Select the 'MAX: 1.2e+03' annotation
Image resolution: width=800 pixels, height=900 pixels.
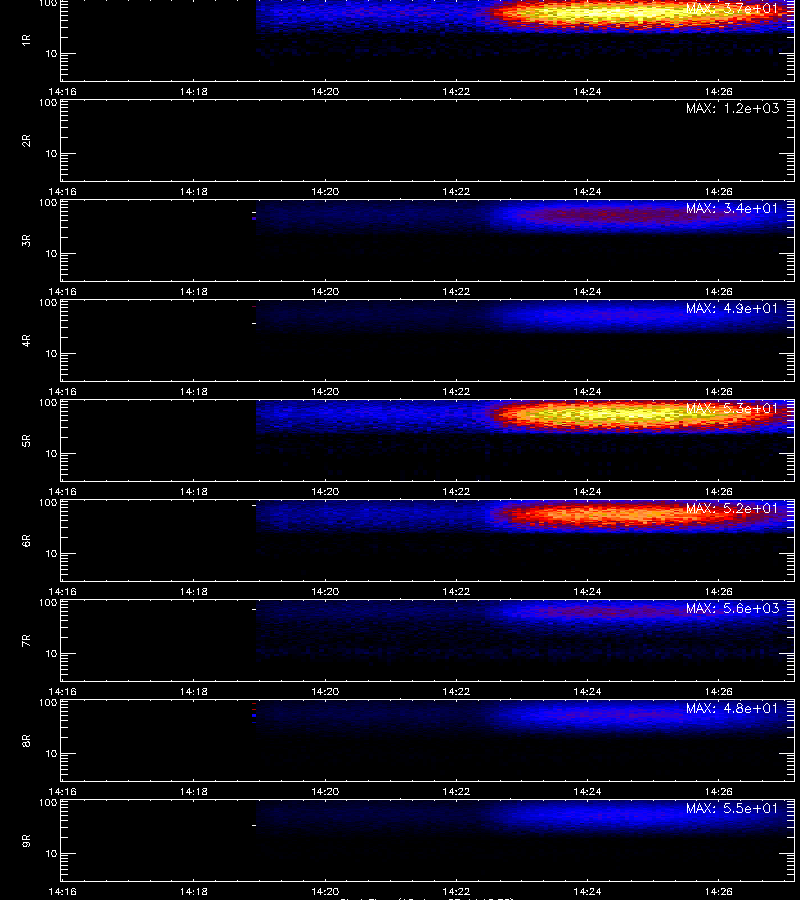click(732, 108)
